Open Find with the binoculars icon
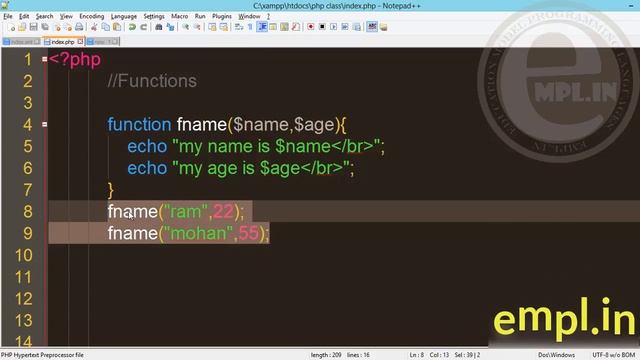The height and width of the screenshot is (360, 640). pos(158,27)
